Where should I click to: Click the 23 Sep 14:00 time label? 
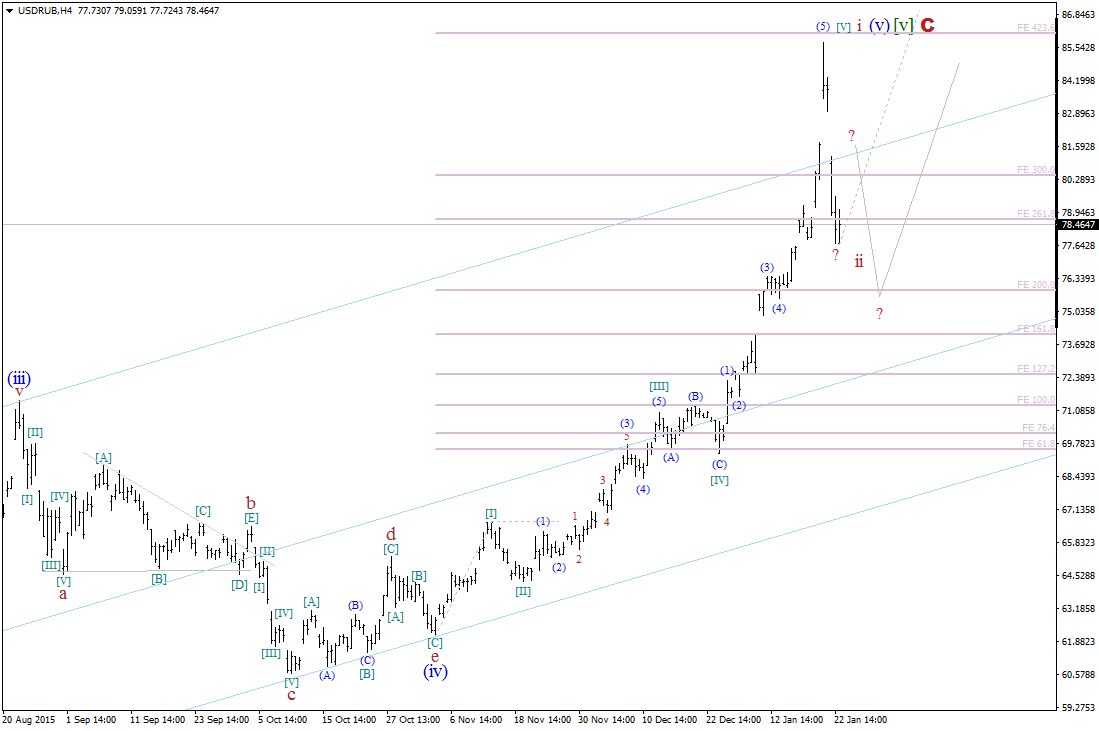coord(221,720)
